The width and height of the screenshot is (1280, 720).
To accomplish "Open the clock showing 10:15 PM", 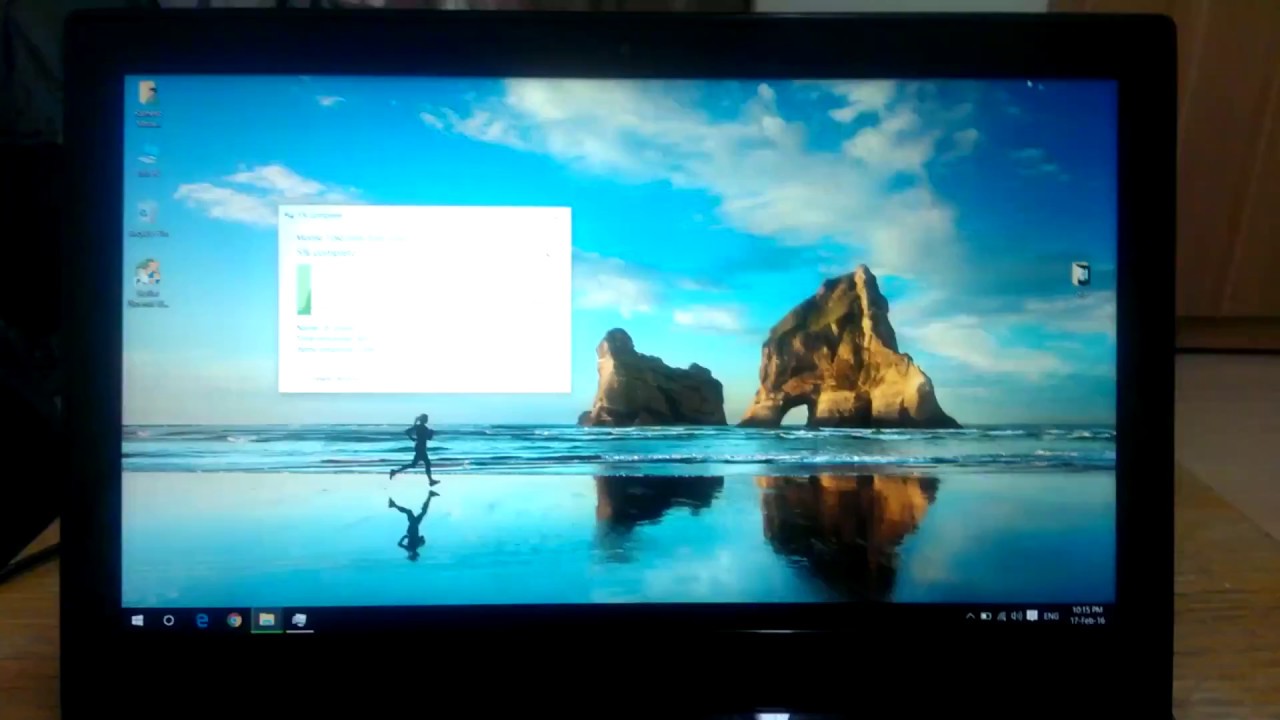I will (x=1087, y=615).
